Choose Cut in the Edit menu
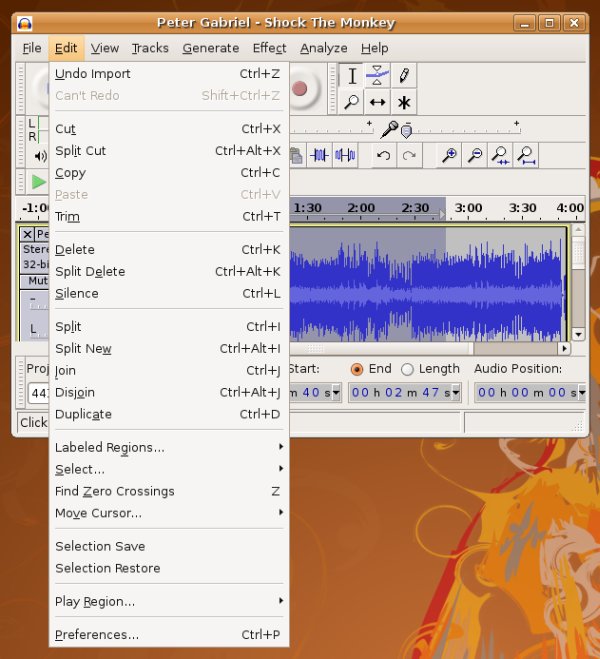 (x=168, y=129)
